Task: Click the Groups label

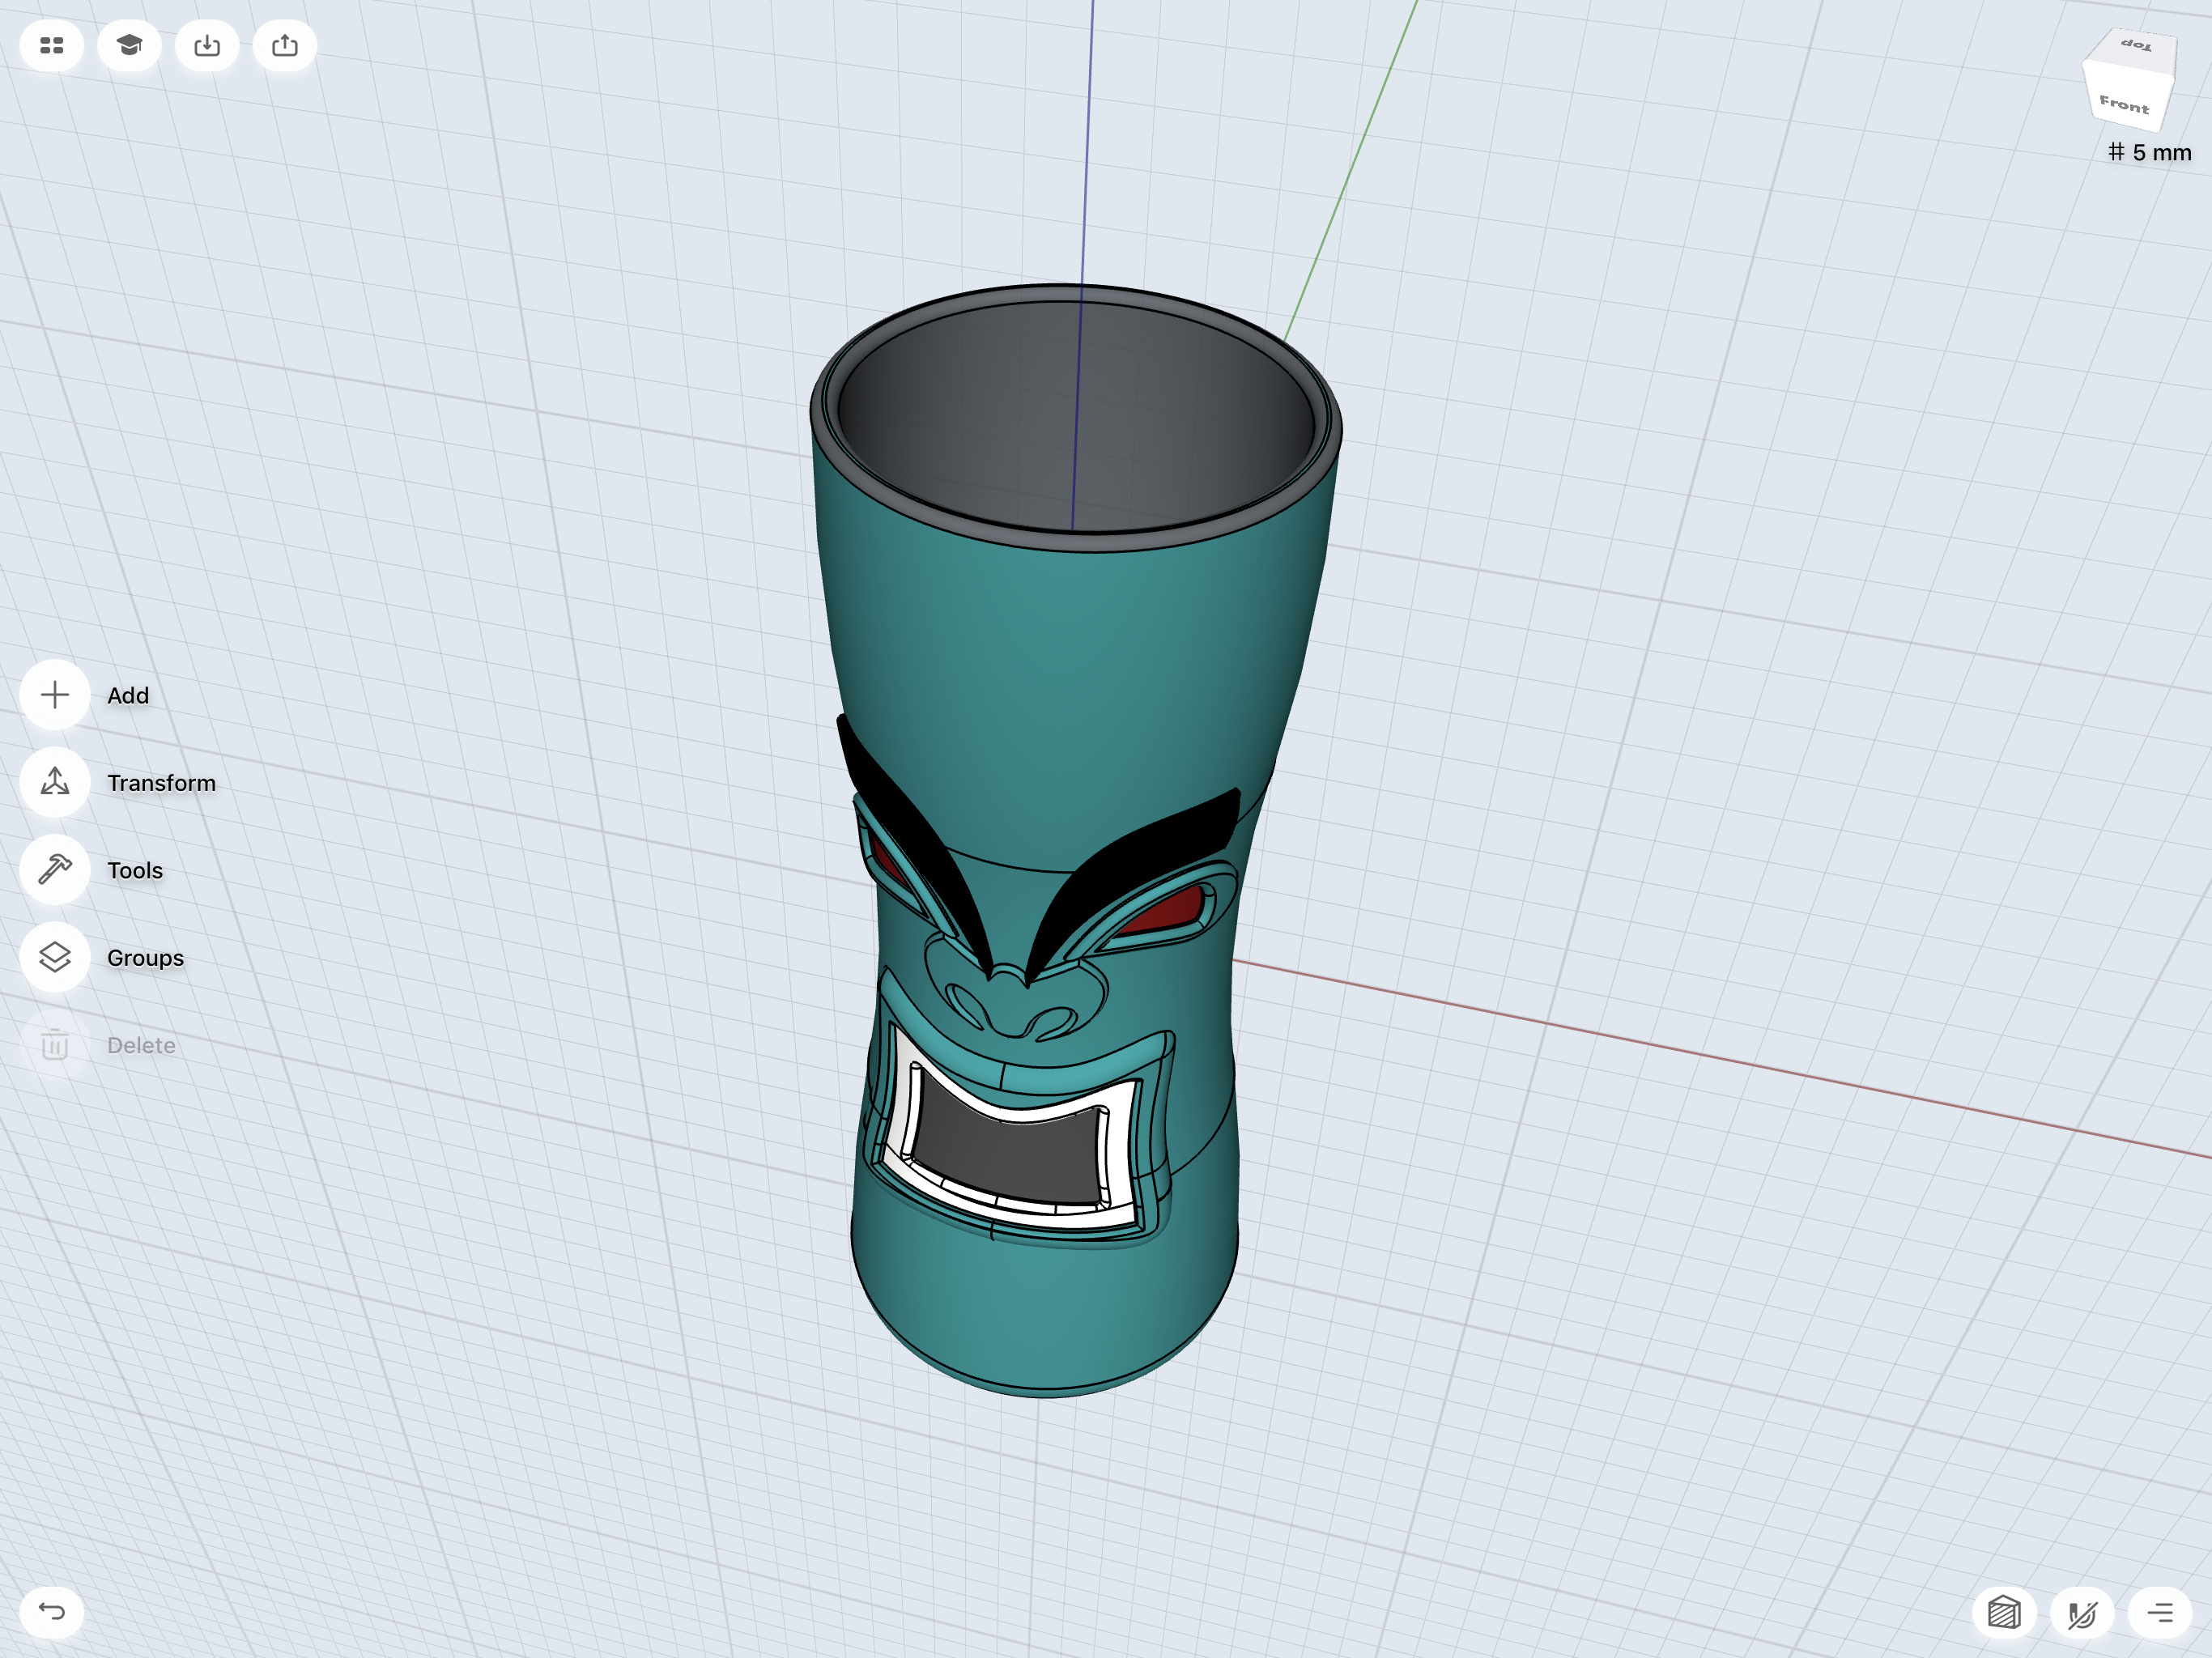Action: 146,958
